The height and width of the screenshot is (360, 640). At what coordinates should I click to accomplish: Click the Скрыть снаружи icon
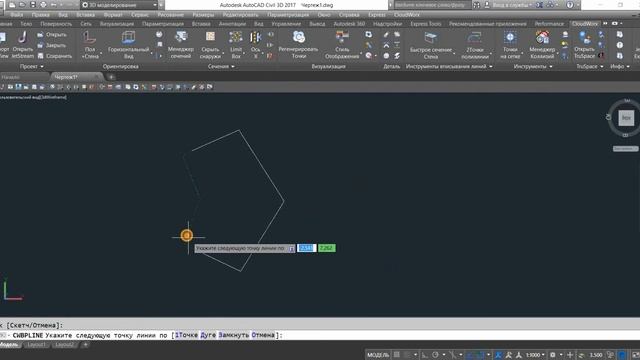[210, 38]
